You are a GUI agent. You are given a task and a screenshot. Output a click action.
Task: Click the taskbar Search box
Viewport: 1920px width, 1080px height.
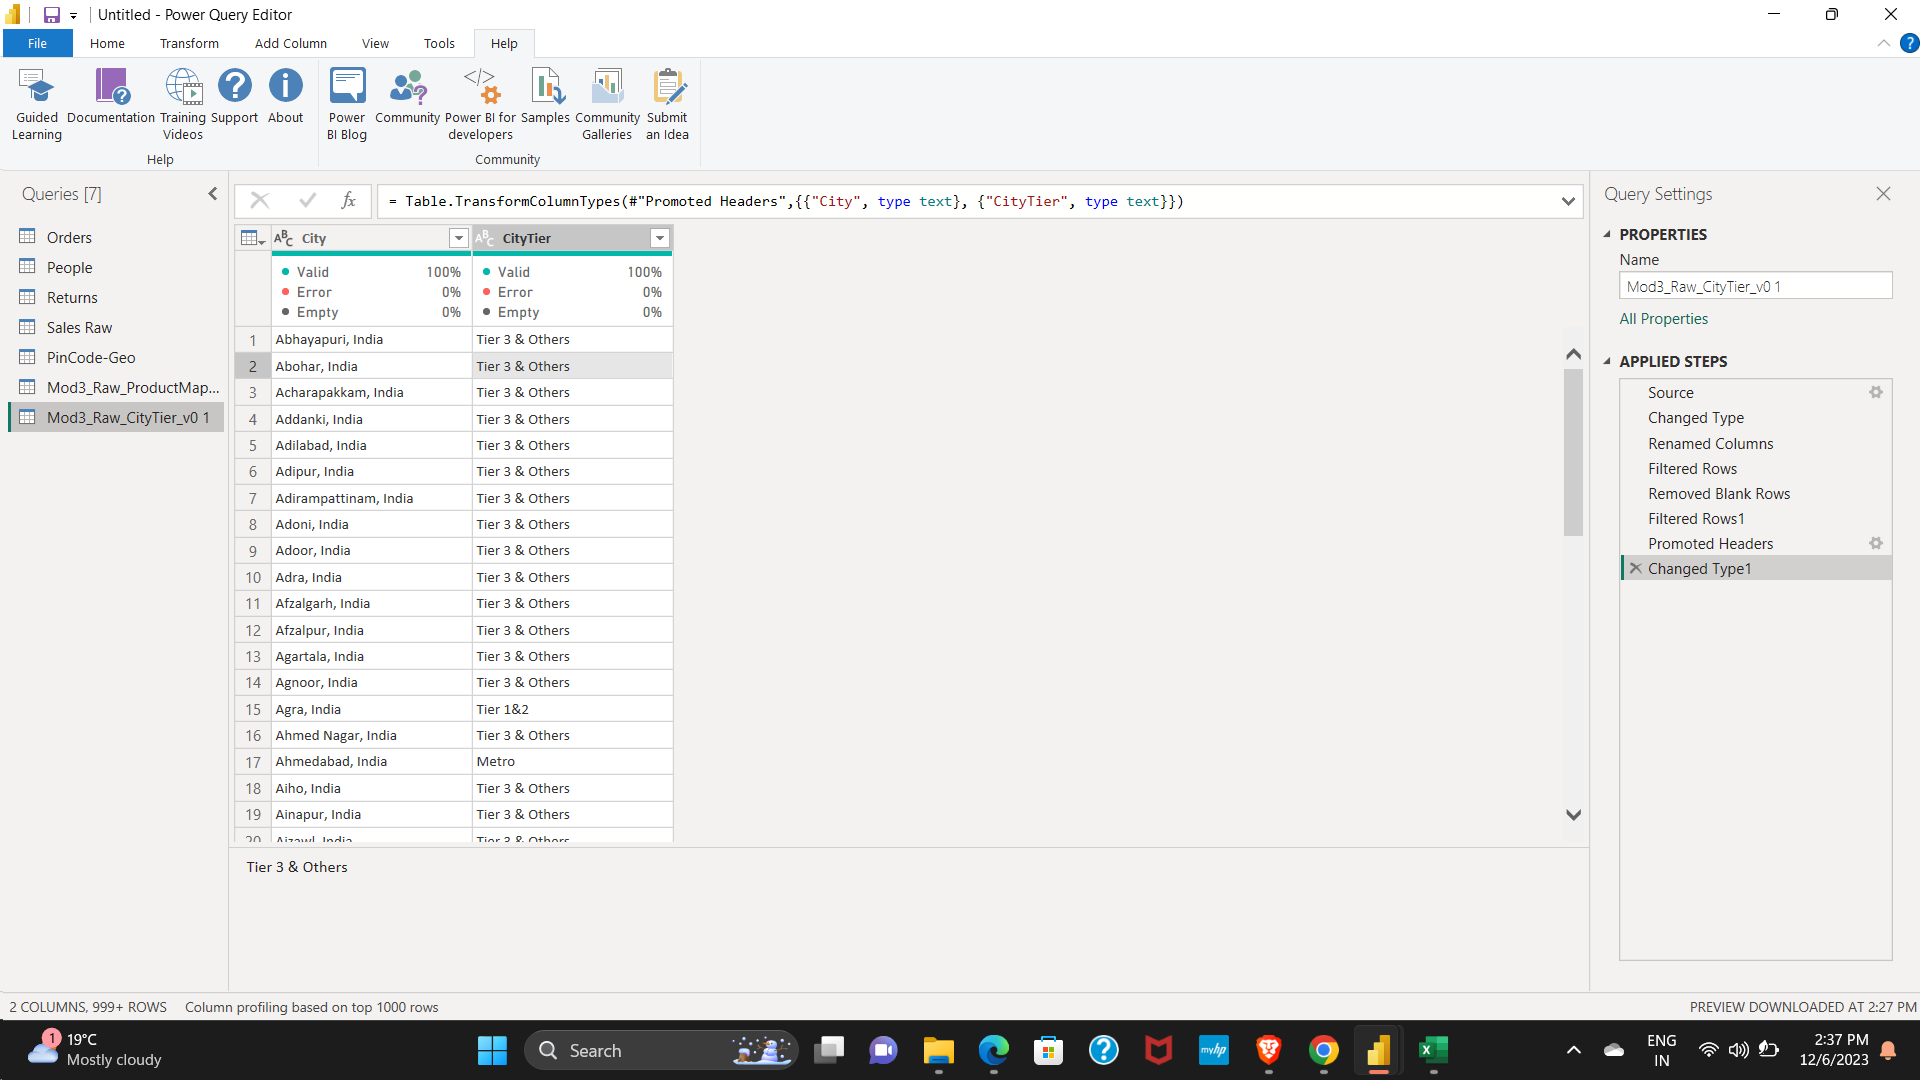(x=660, y=1050)
